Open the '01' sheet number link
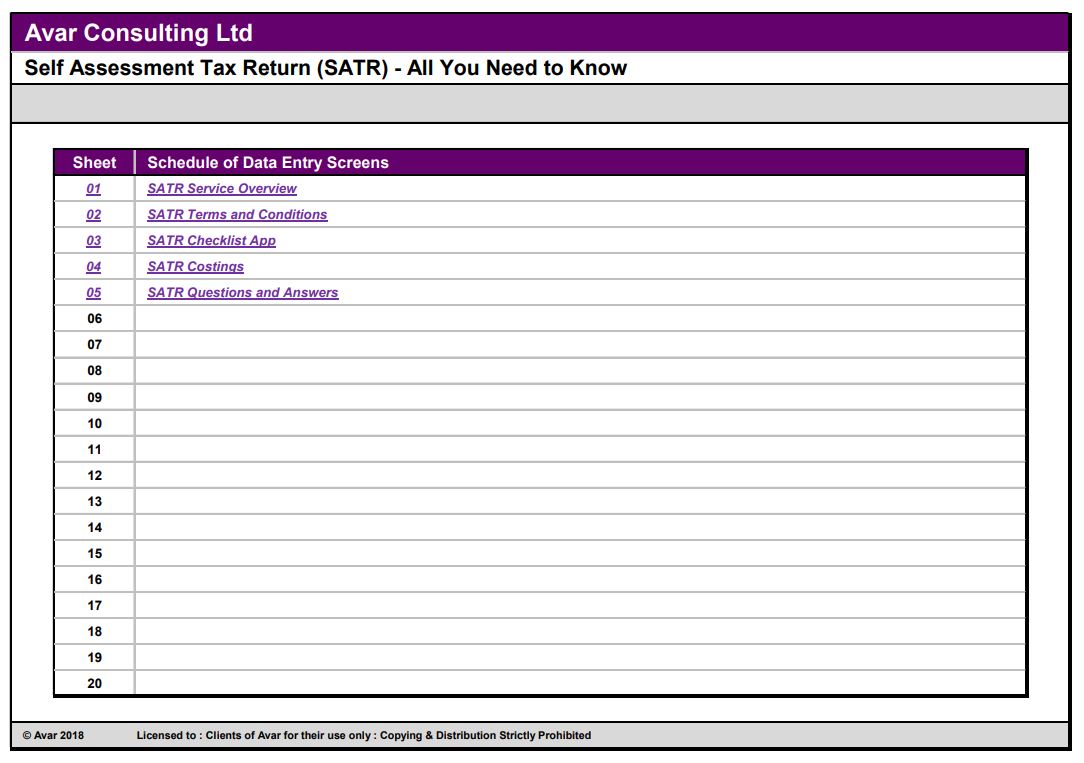The height and width of the screenshot is (763, 1084). pos(93,189)
